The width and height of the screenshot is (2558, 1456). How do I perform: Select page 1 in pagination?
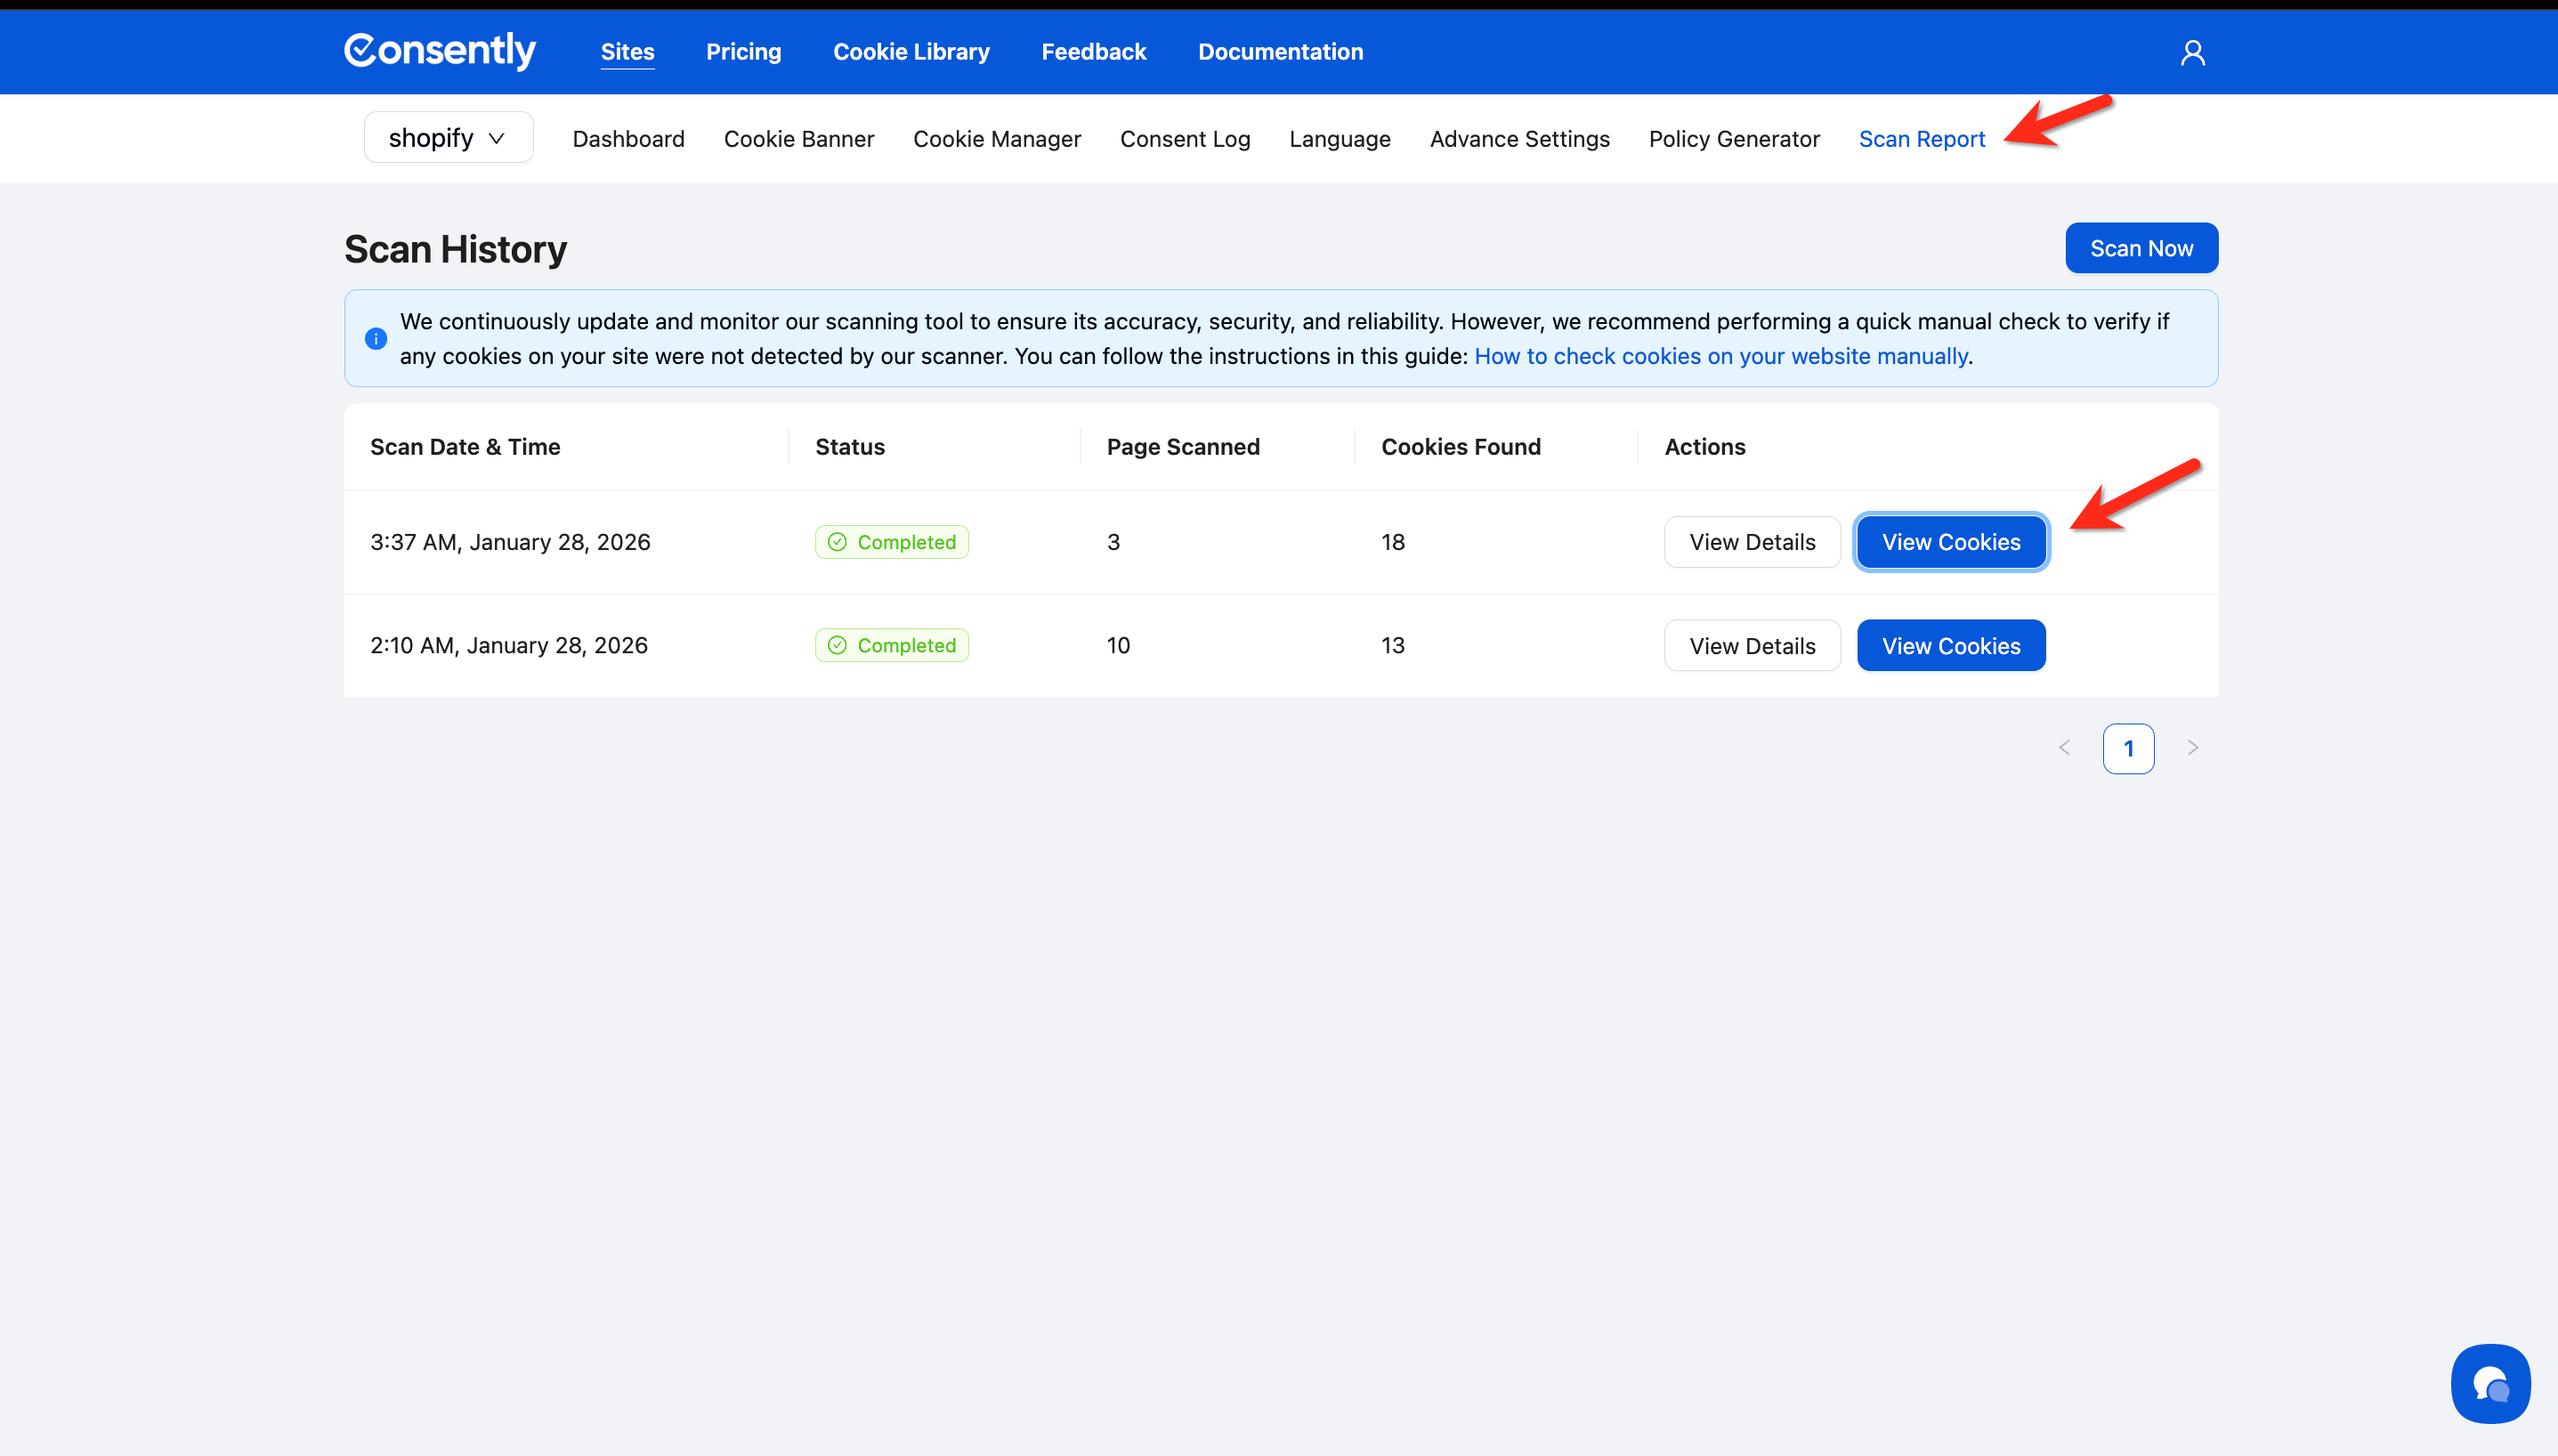point(2128,748)
